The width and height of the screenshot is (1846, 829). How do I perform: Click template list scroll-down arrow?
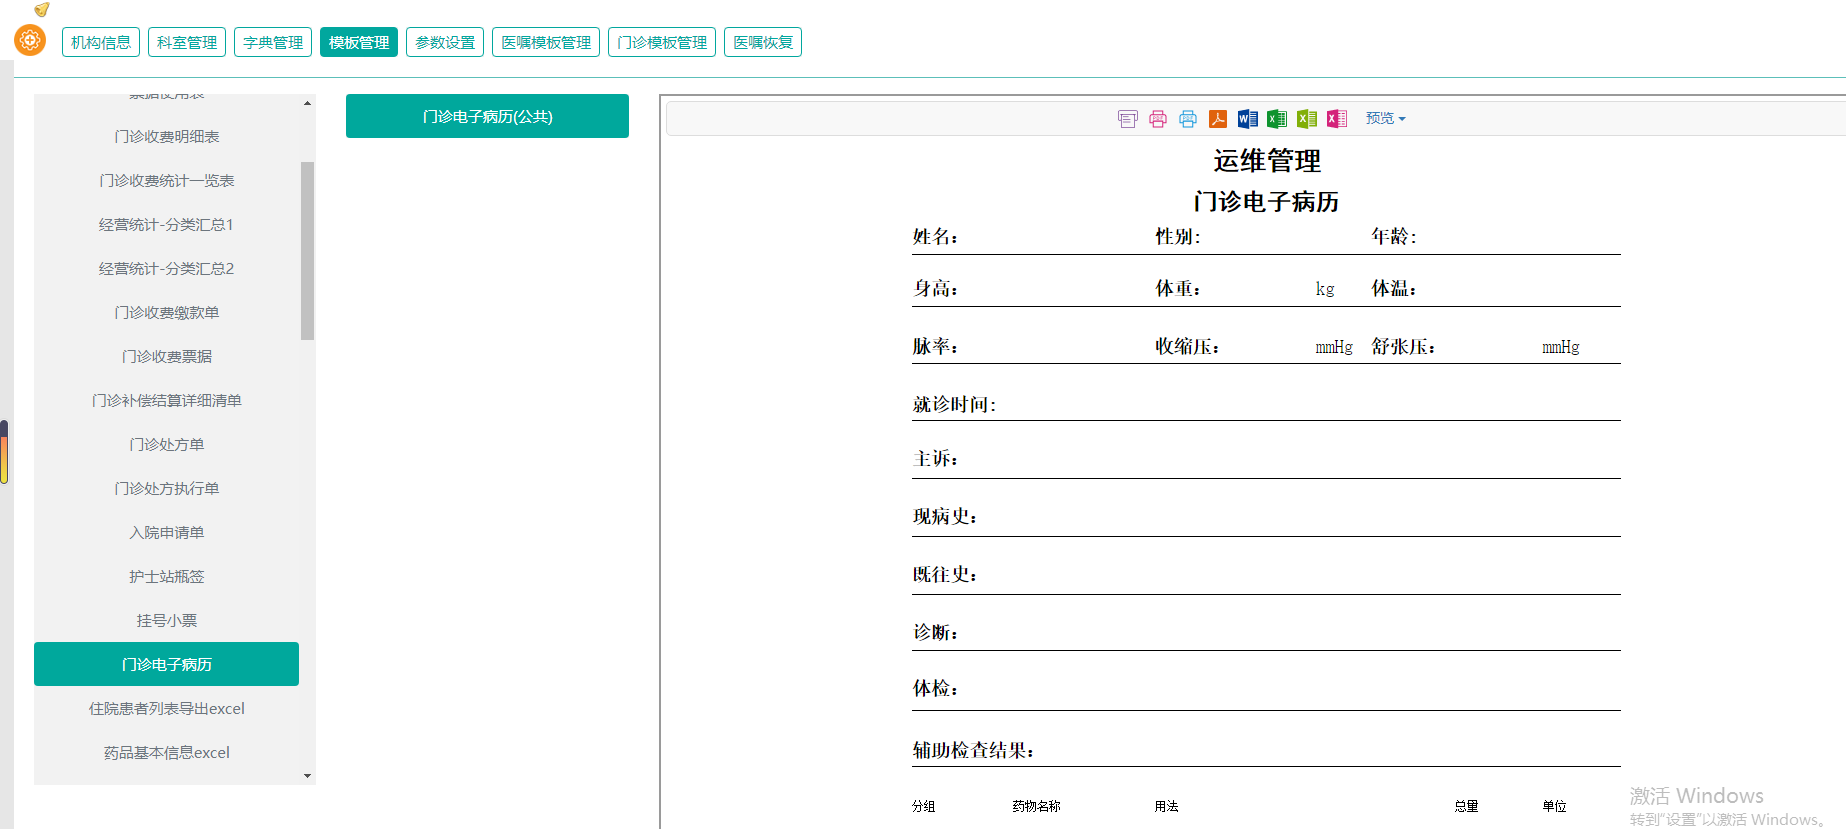(307, 776)
